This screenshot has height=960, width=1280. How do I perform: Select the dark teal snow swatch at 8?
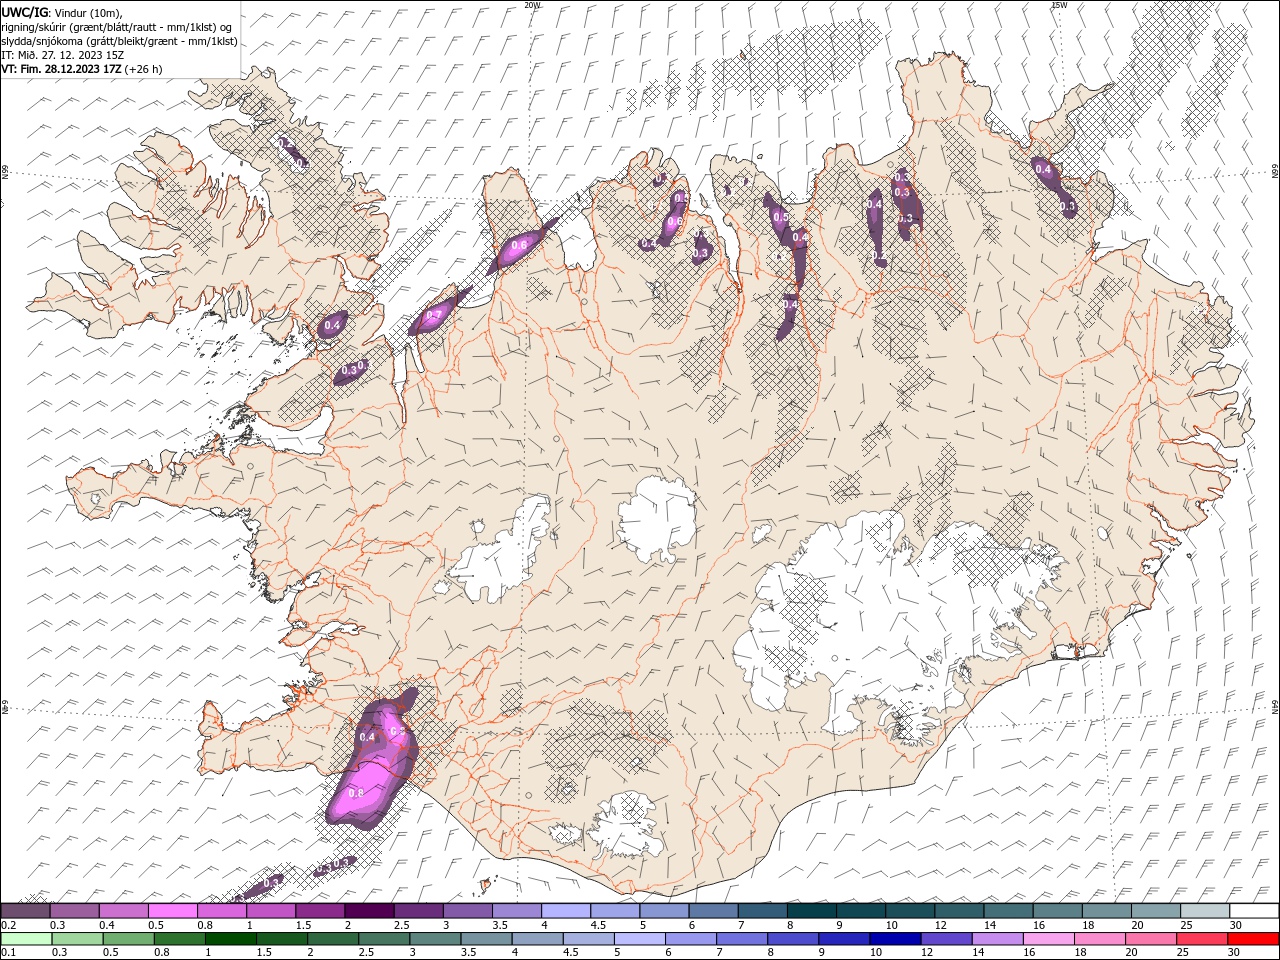click(x=810, y=911)
